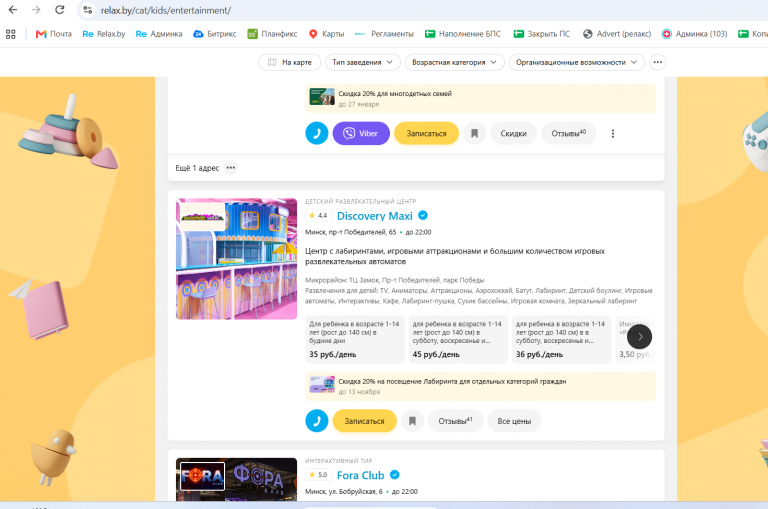Open the Закрыть ПС bookmark
768x509 pixels.
coord(542,34)
